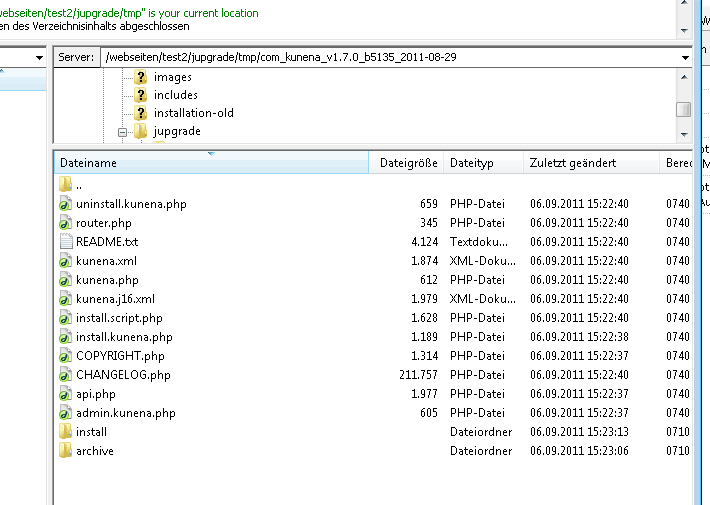Click the kunena.j16.xml file icon

click(65, 299)
